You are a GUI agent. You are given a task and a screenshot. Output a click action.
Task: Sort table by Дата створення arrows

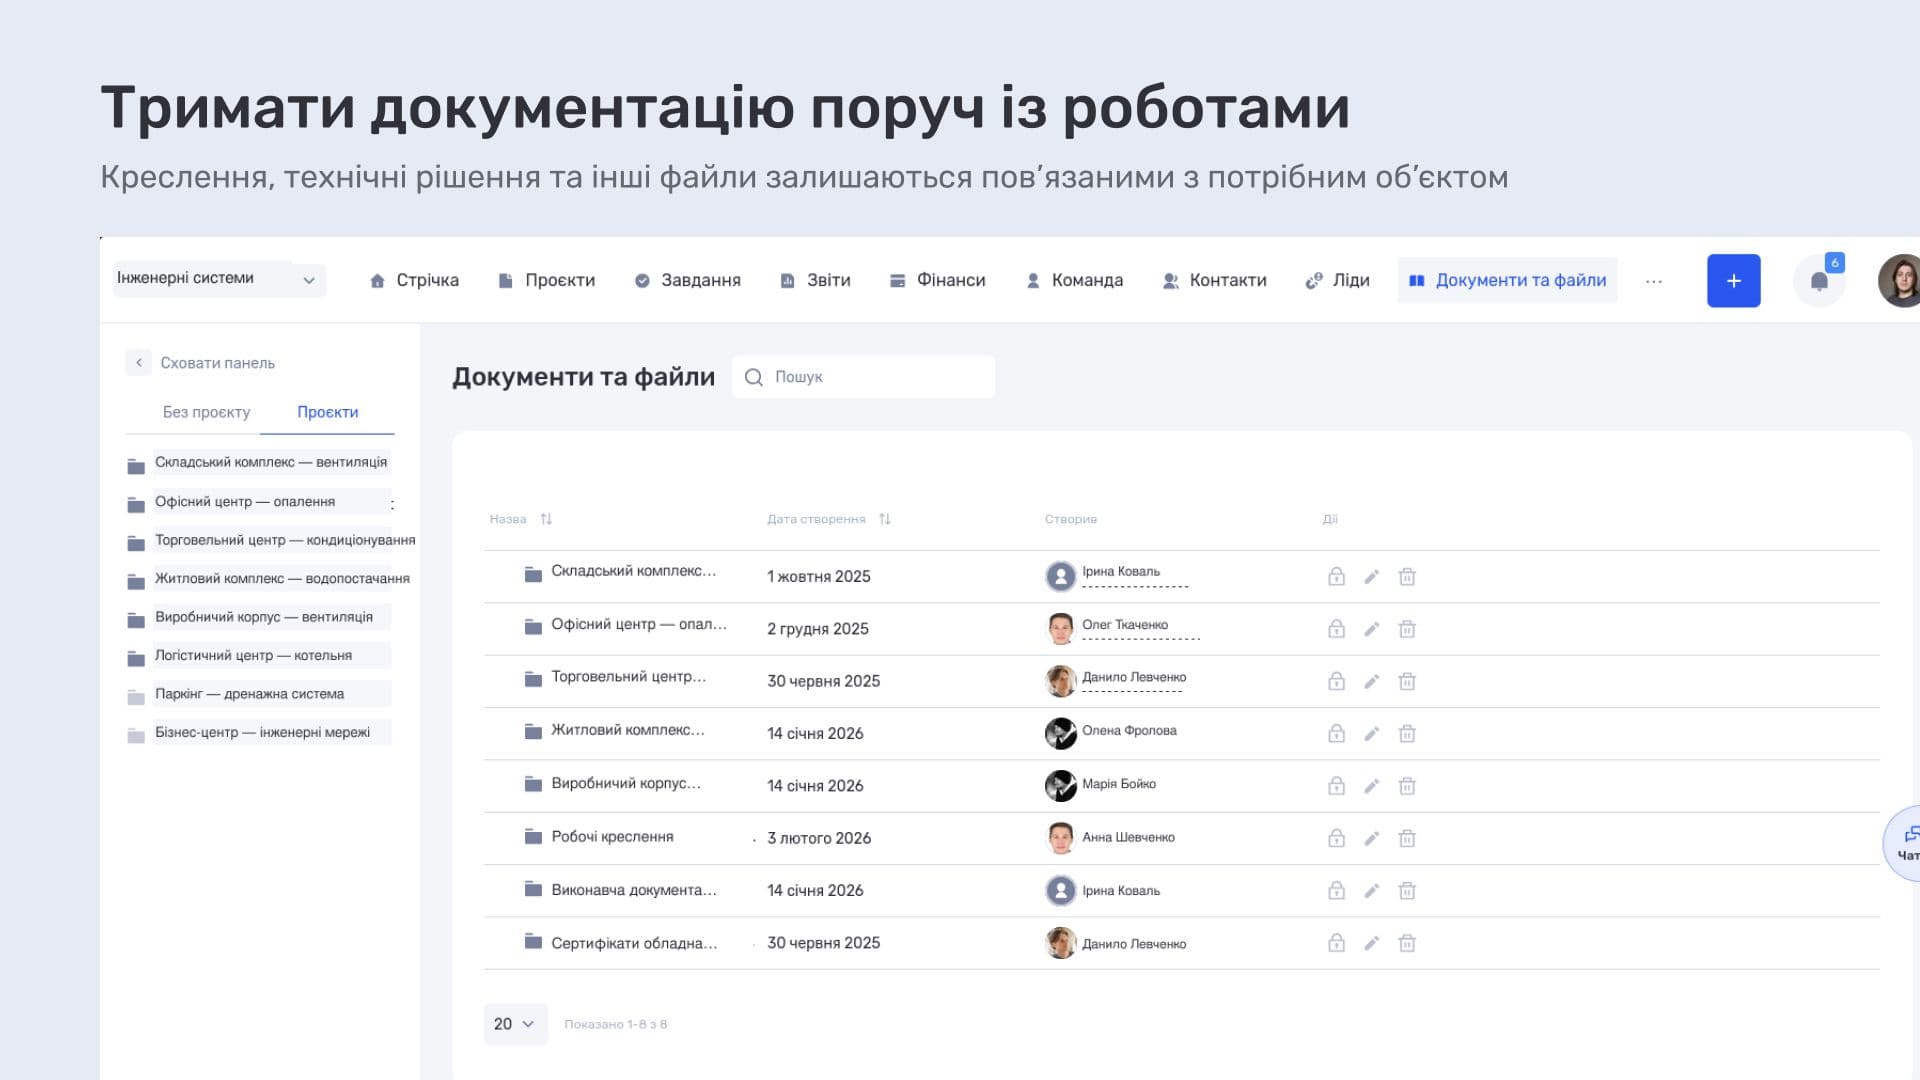pos(884,519)
